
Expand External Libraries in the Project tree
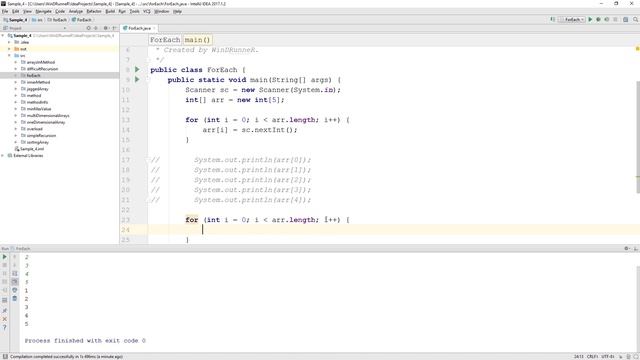(x=3, y=156)
